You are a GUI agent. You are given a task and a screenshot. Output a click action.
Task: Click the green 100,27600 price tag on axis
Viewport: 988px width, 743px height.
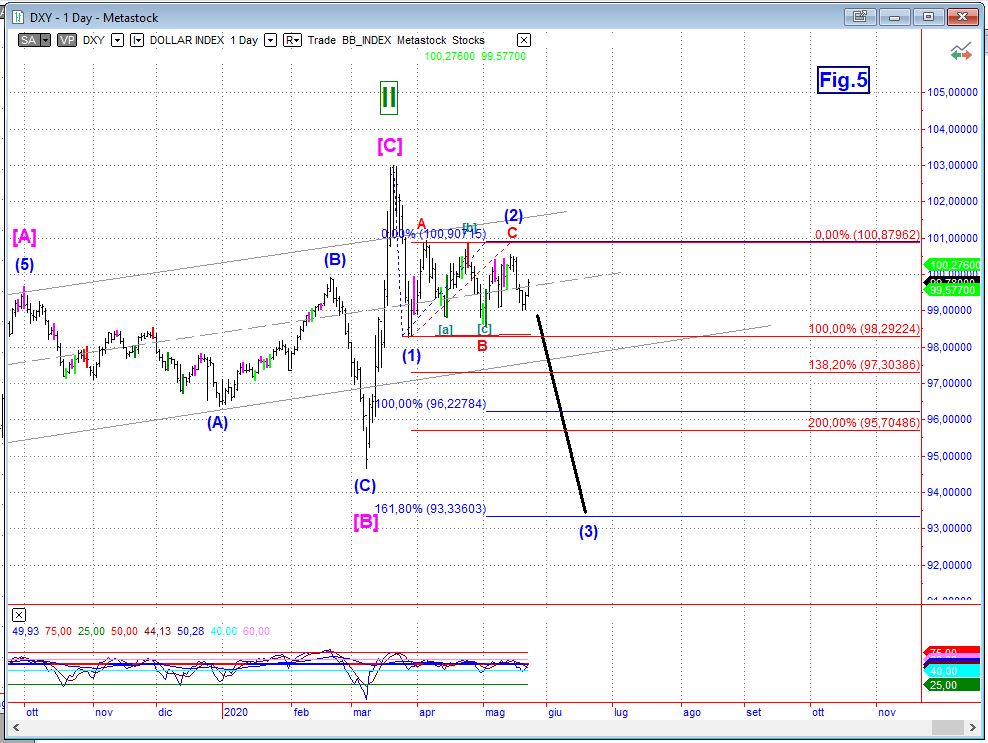click(x=952, y=265)
